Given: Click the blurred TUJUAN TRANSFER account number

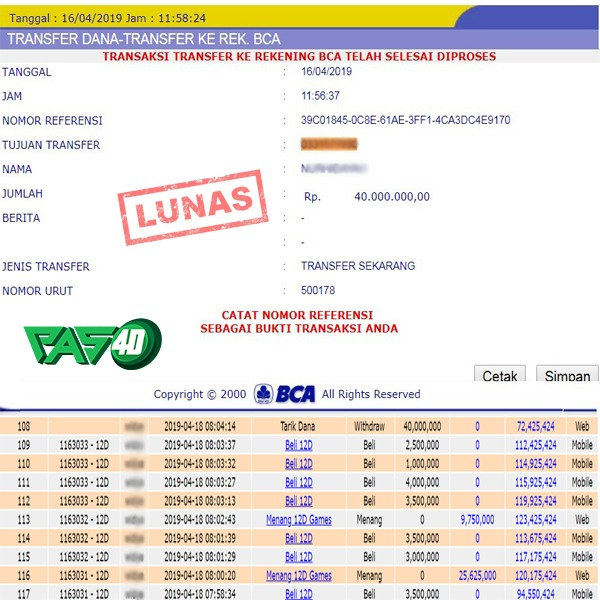Looking at the screenshot, I should click(x=329, y=144).
